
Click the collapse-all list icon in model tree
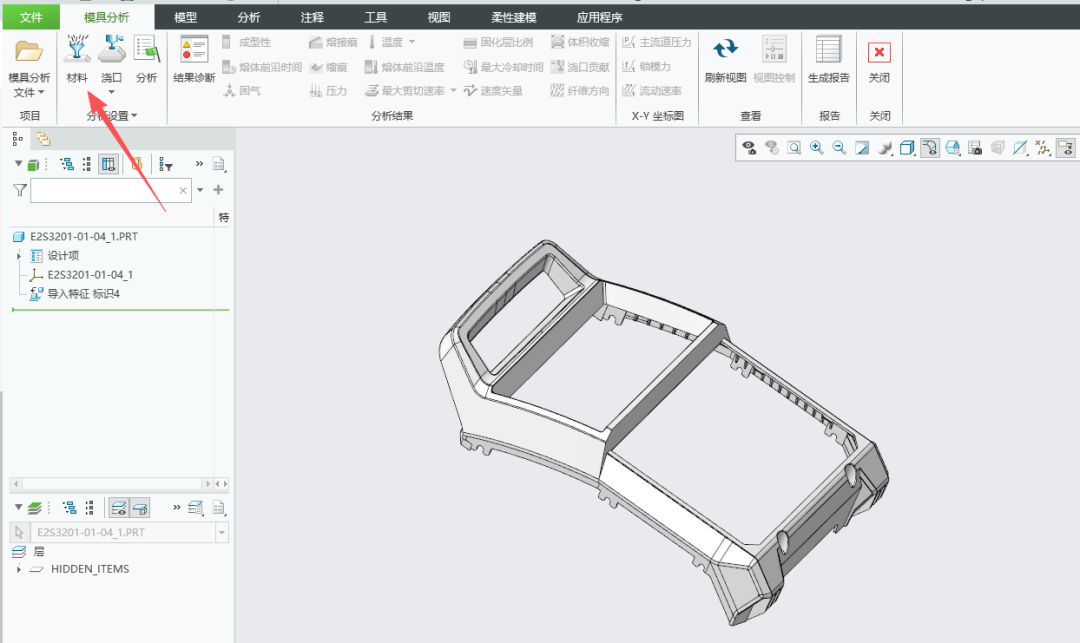pyautogui.click(x=87, y=164)
